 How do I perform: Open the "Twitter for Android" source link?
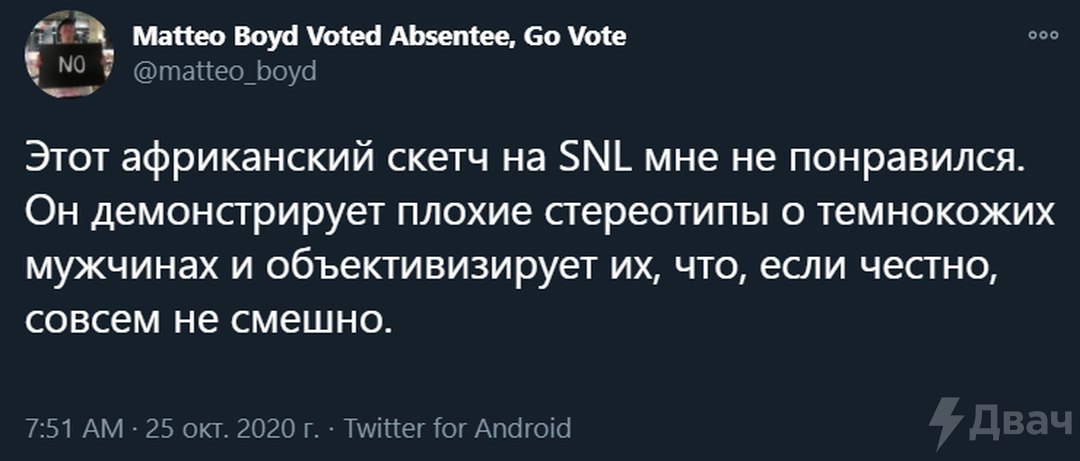pos(457,429)
